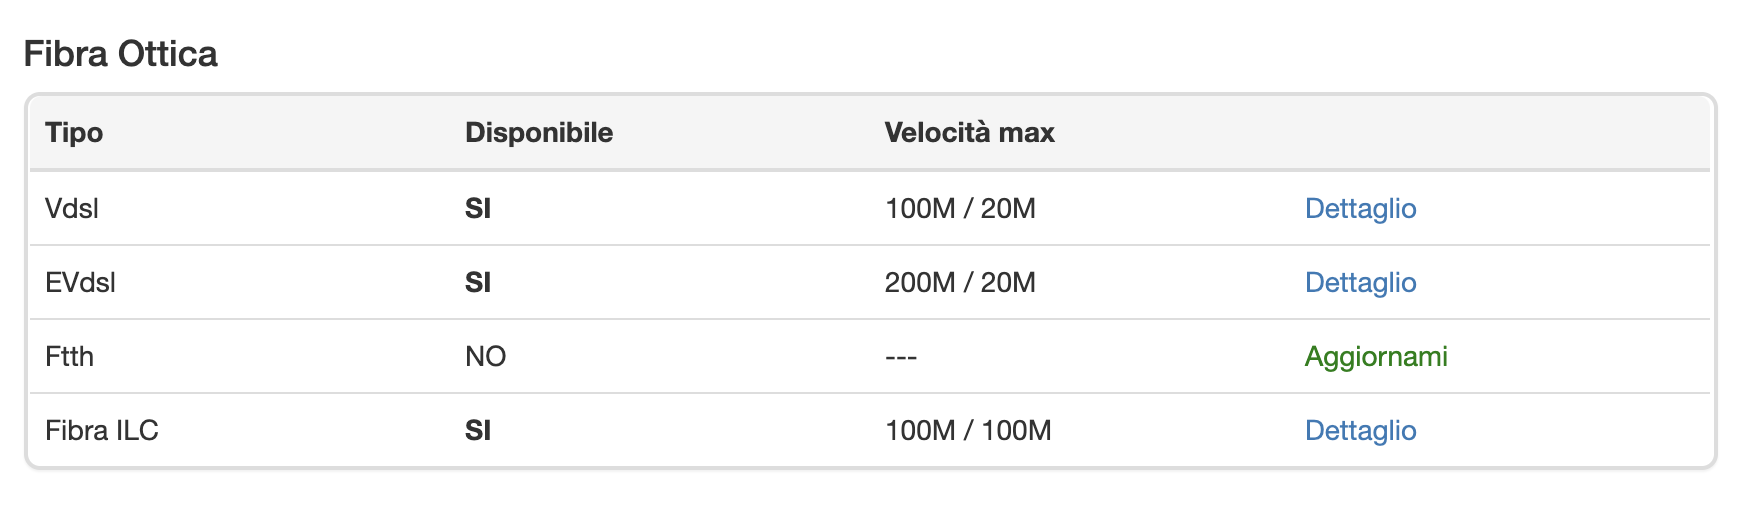Click the 200M / 20M speed value
Image resolution: width=1744 pixels, height=506 pixels.
tap(960, 282)
